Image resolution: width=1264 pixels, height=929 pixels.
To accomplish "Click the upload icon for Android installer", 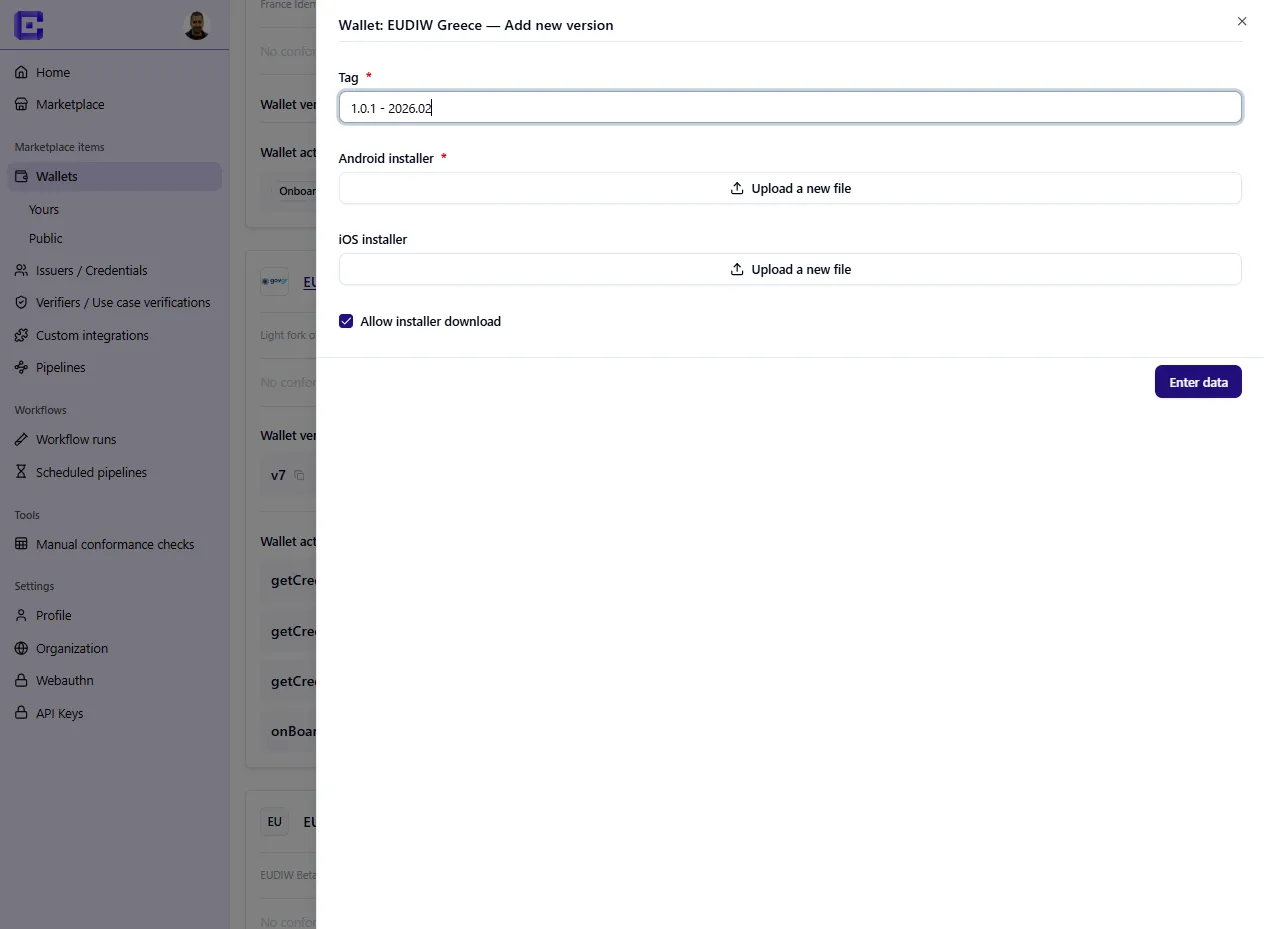I will [x=737, y=188].
